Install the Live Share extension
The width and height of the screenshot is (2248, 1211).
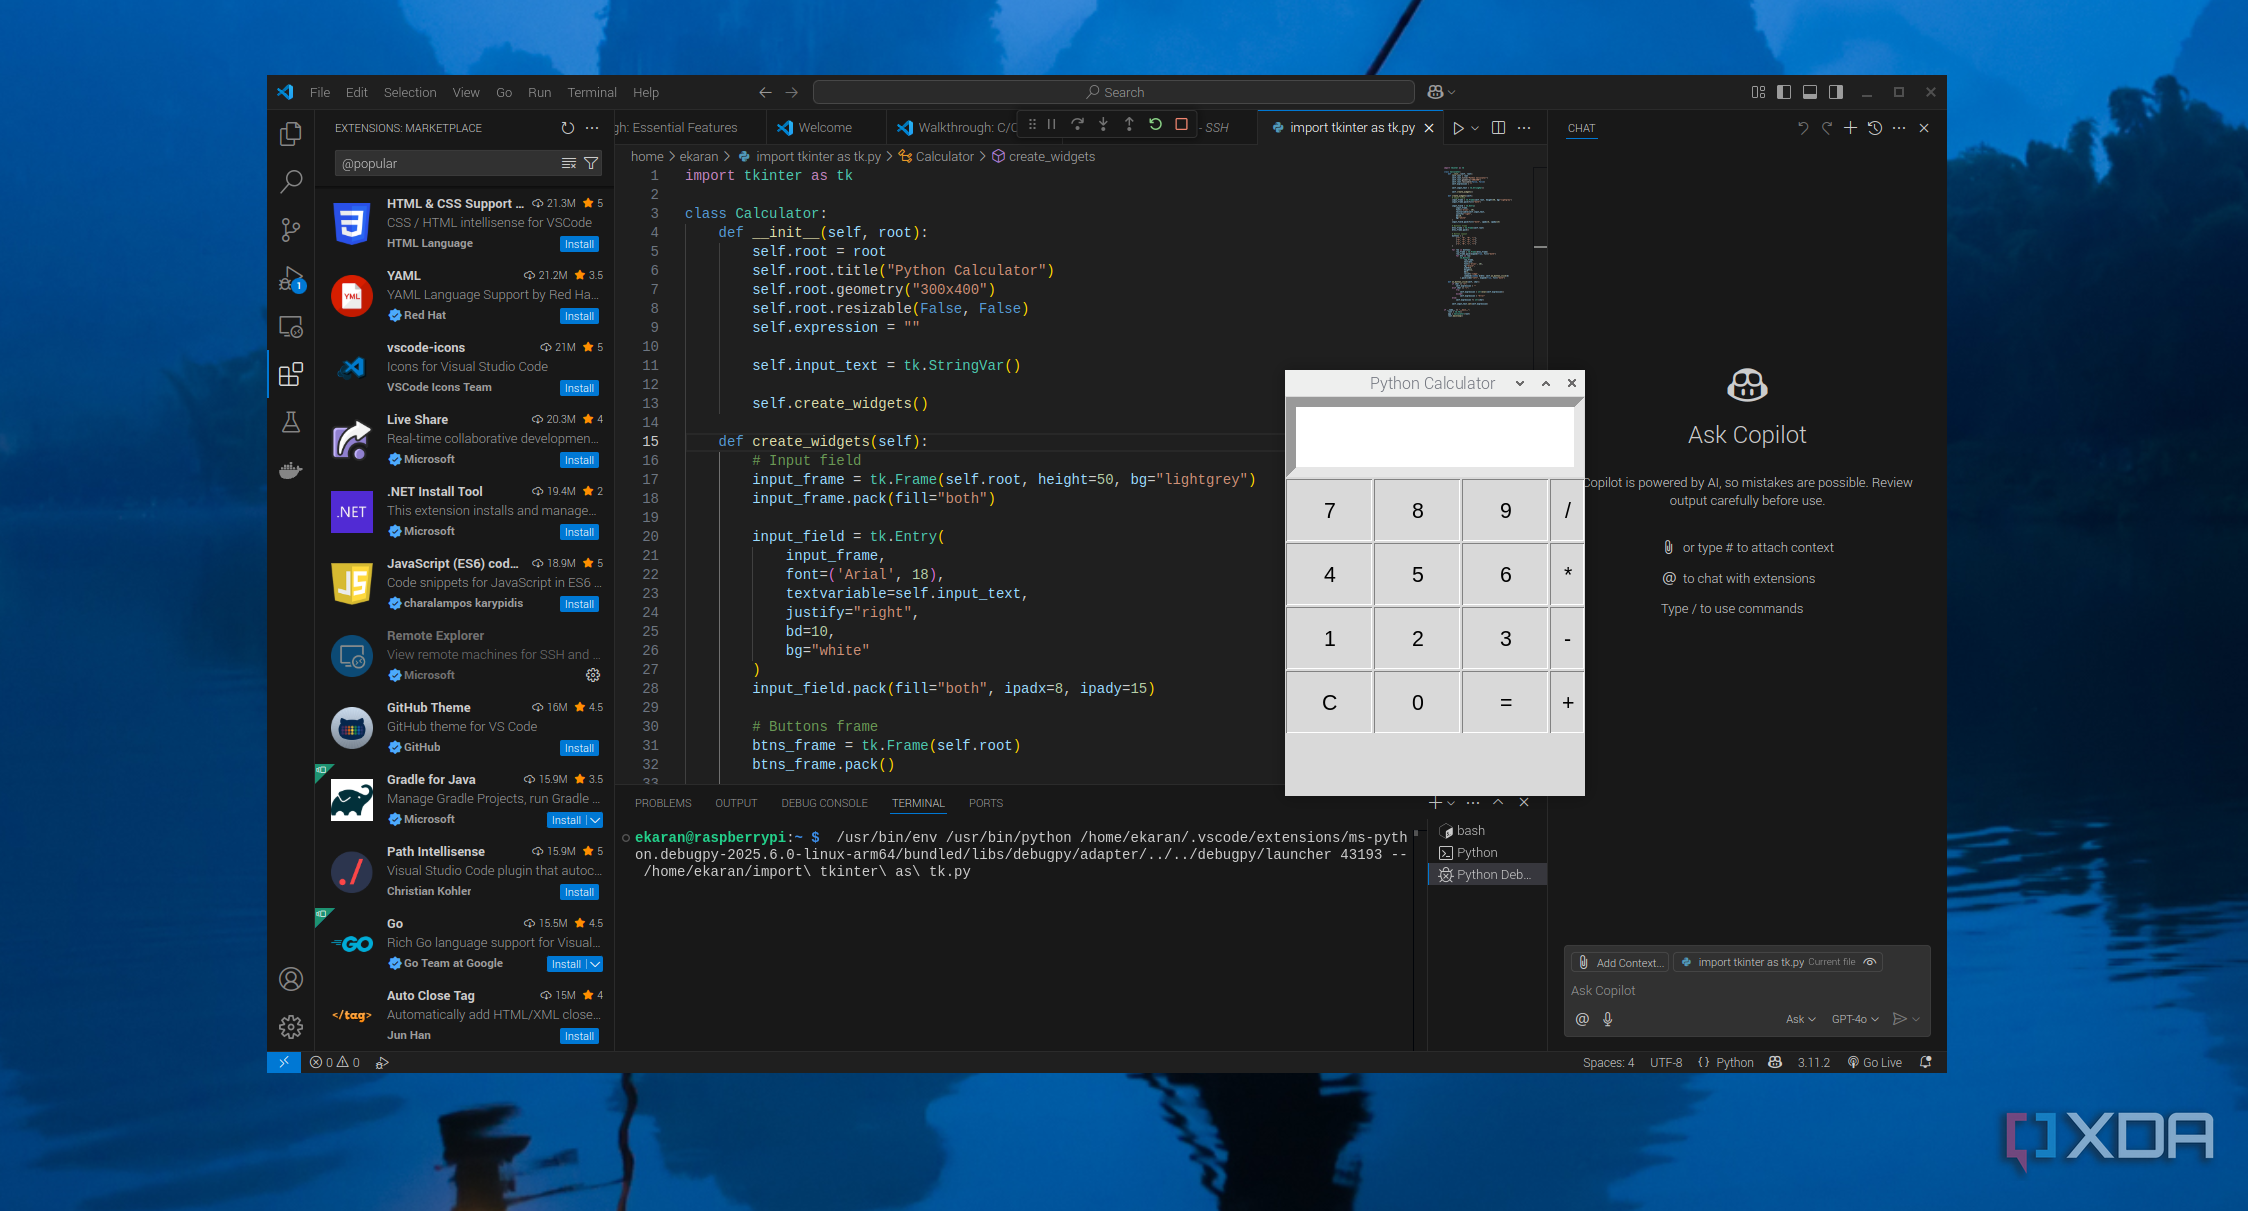(579, 460)
